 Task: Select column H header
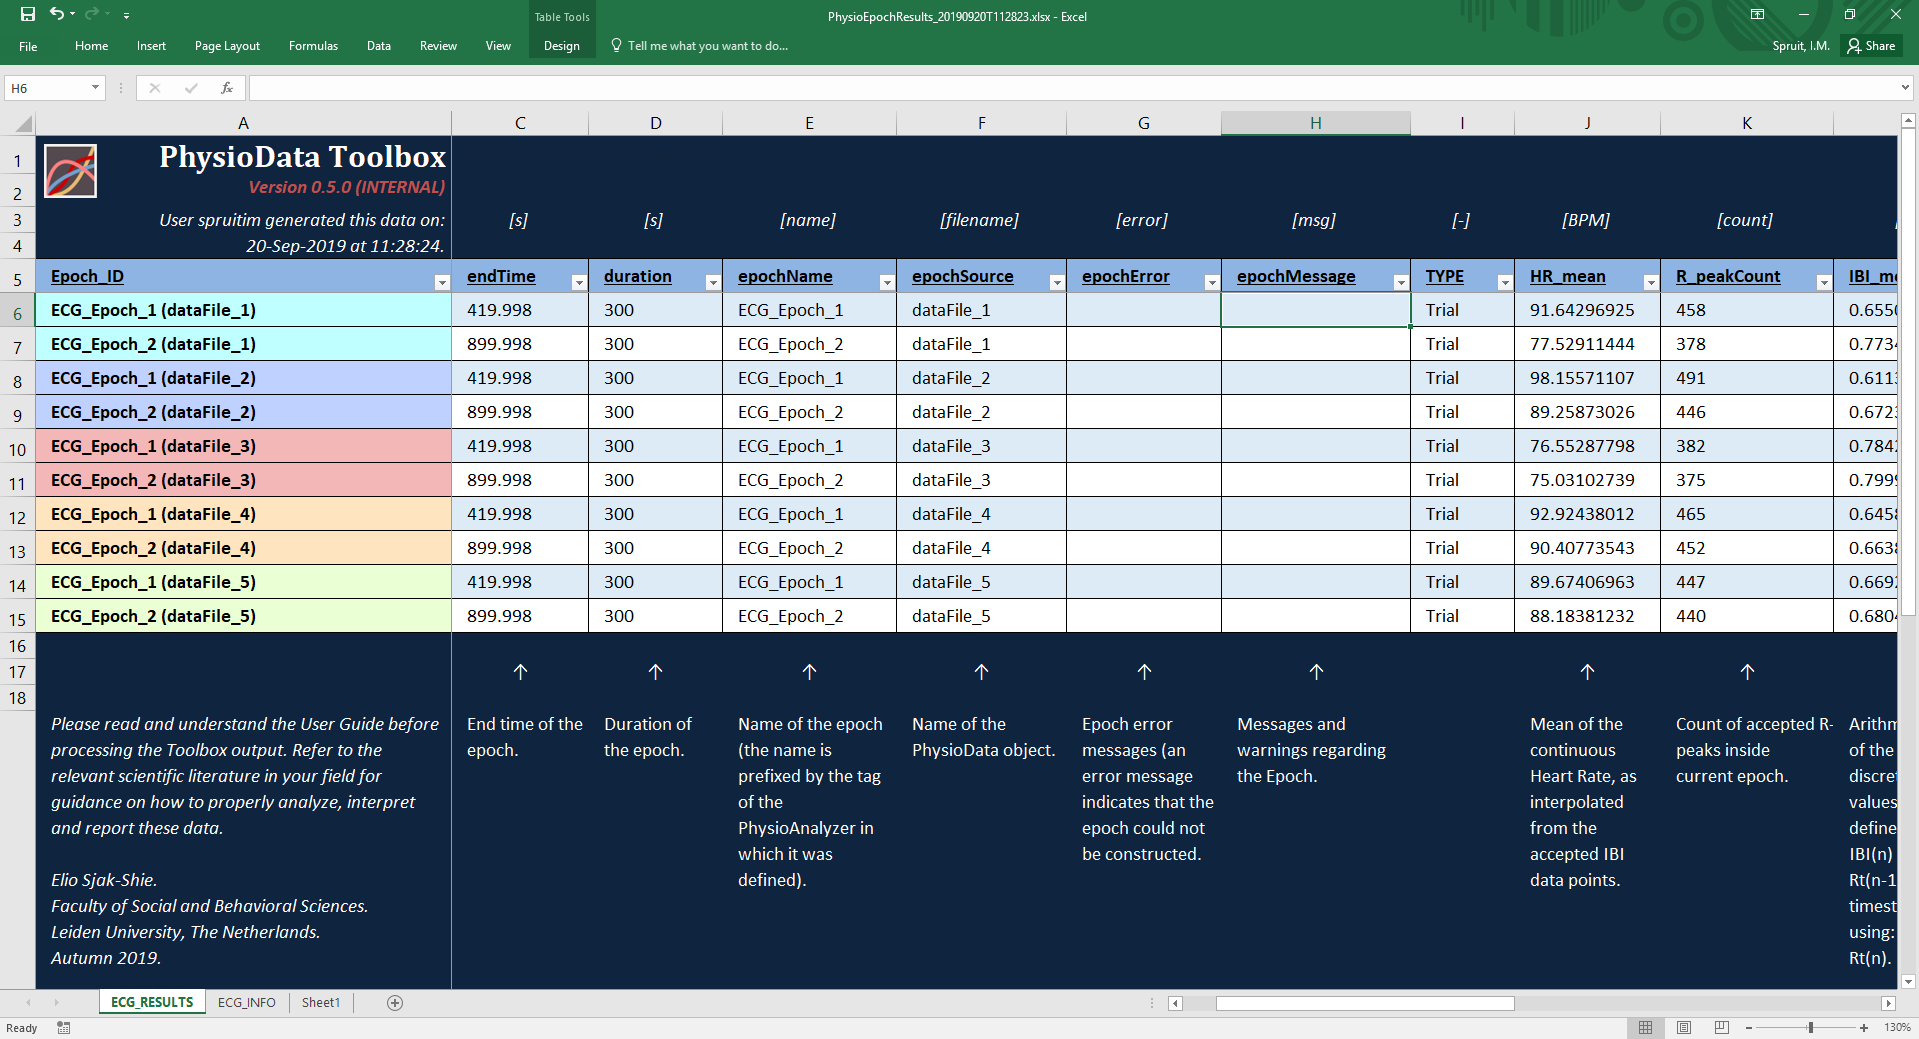(x=1315, y=123)
